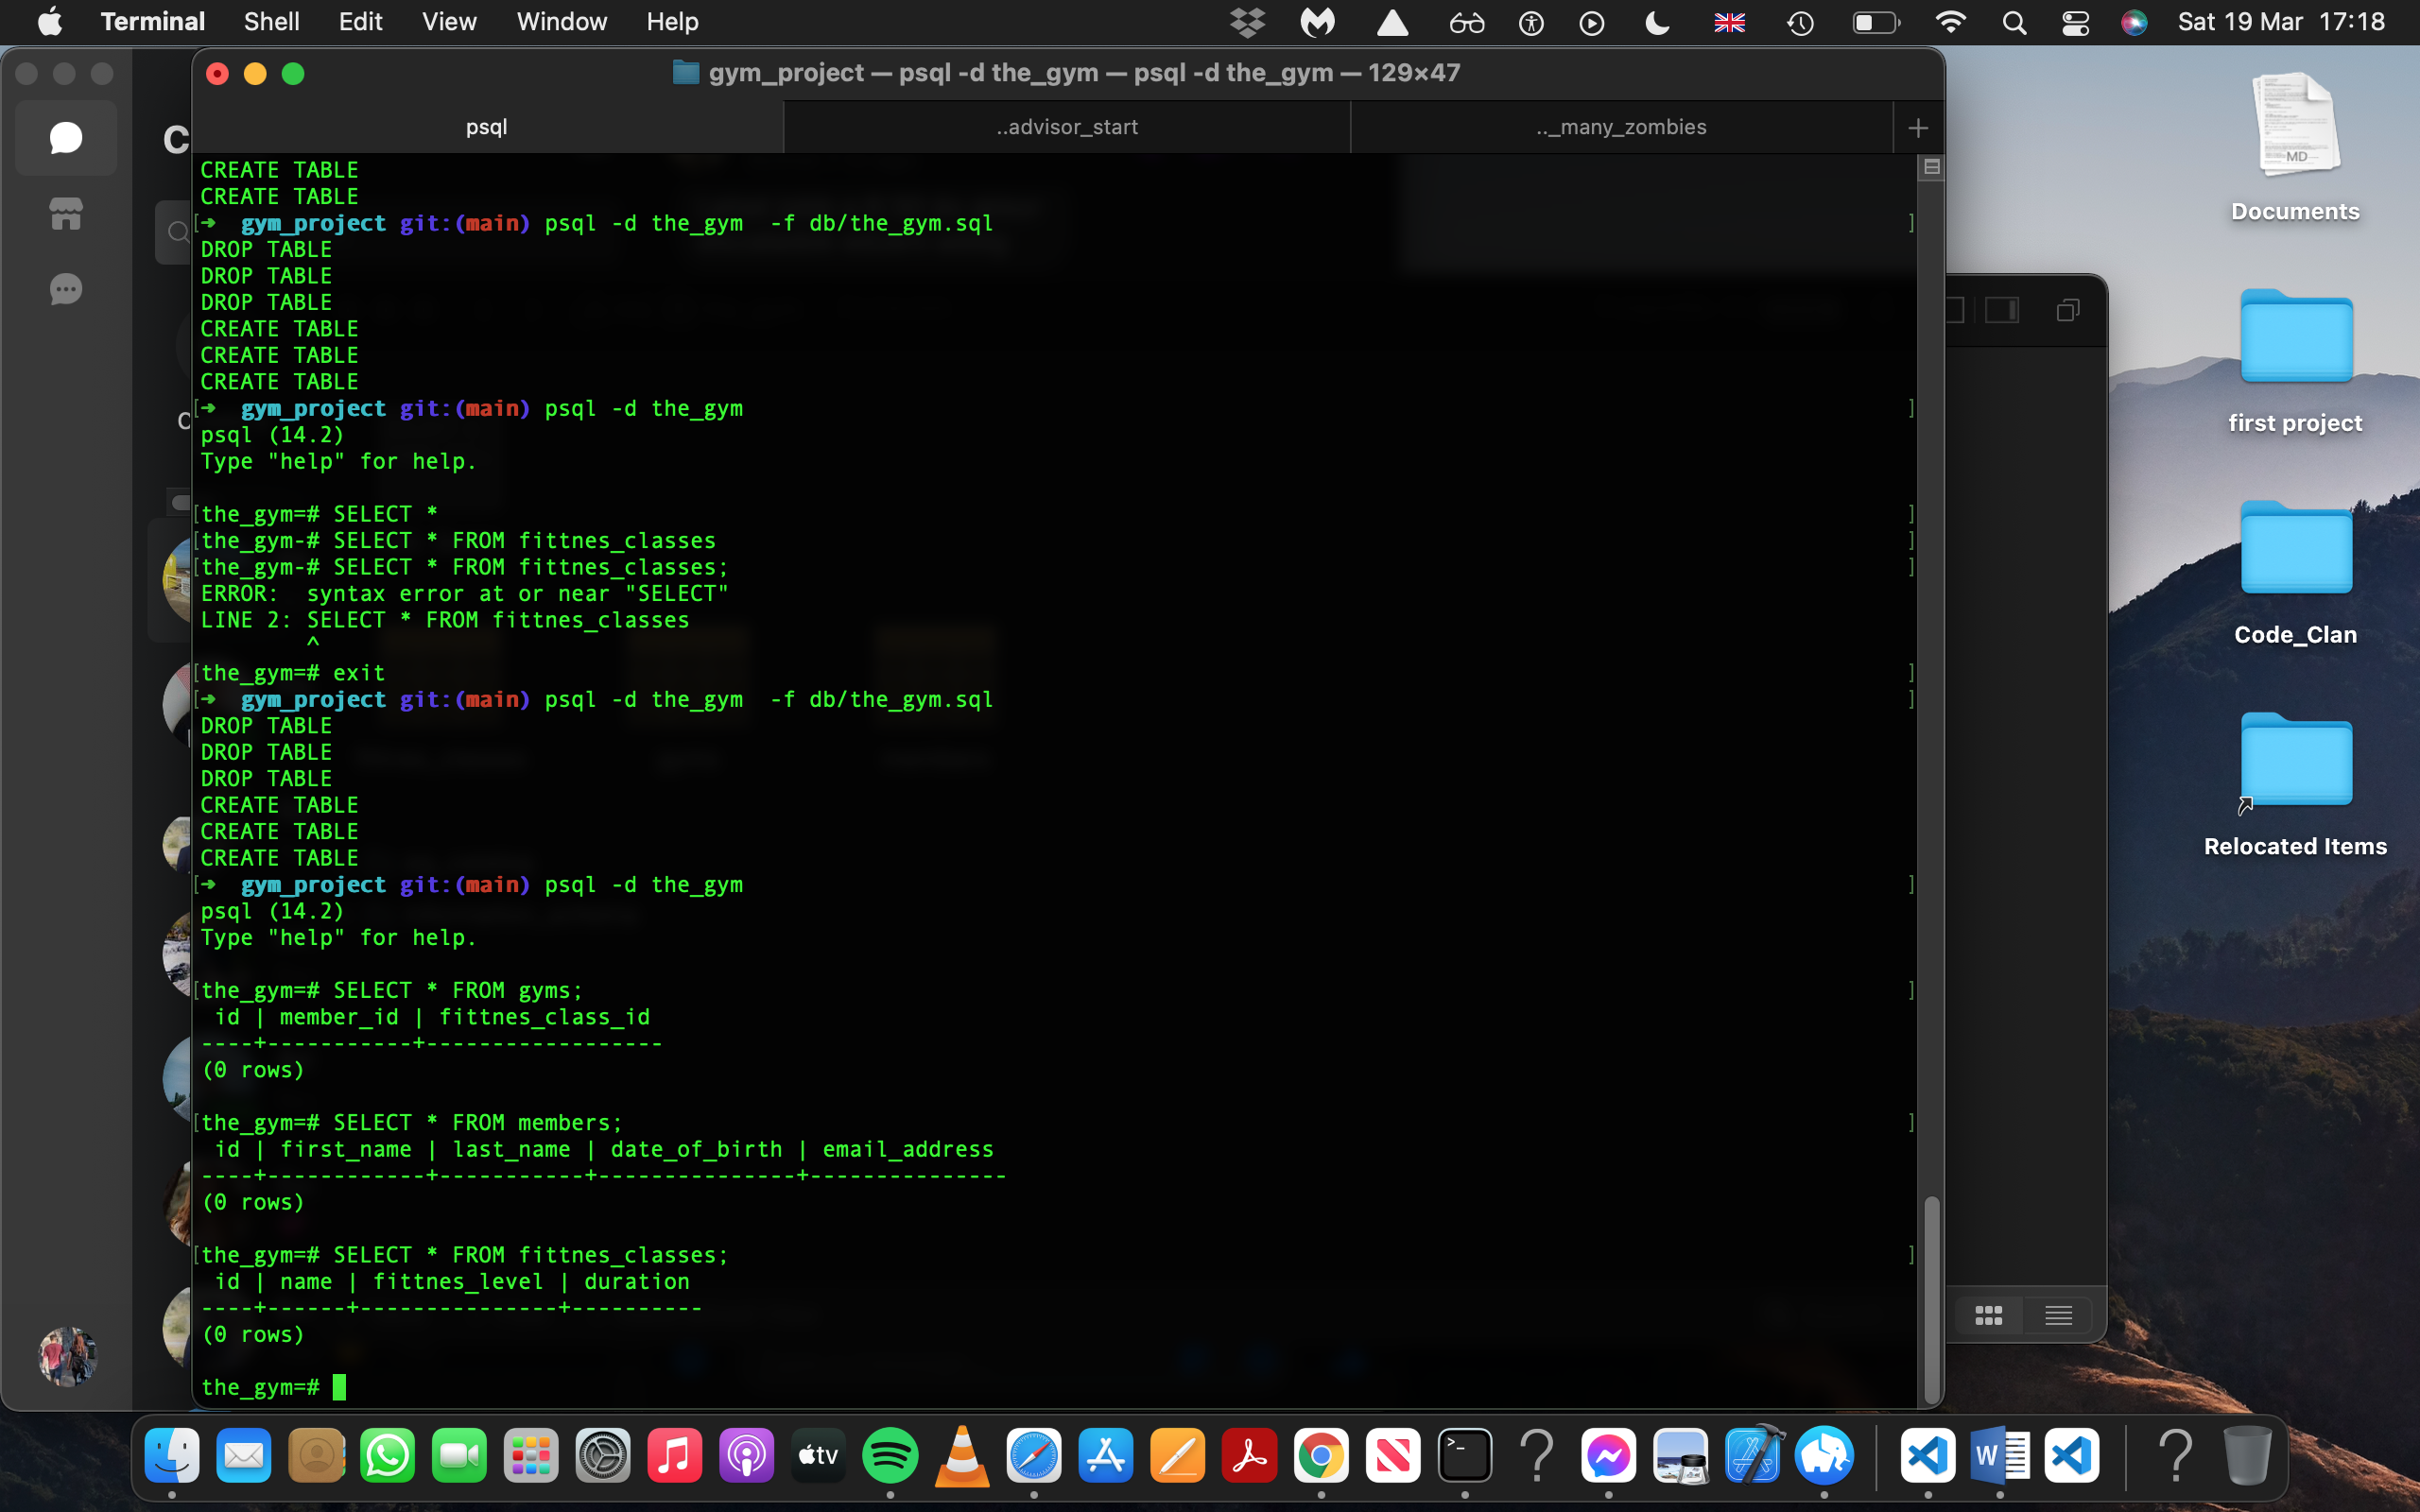Click the Dropbox menu bar icon

tap(1247, 22)
